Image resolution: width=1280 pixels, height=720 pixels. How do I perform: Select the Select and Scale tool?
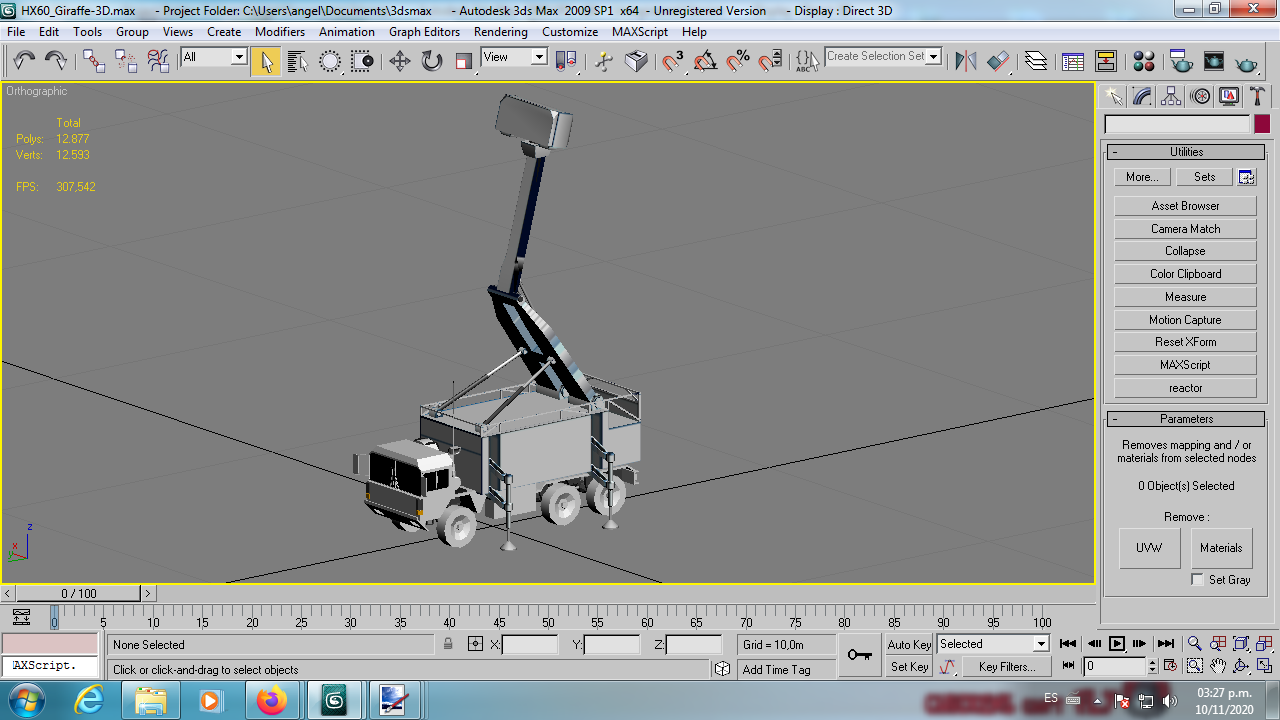[x=463, y=61]
